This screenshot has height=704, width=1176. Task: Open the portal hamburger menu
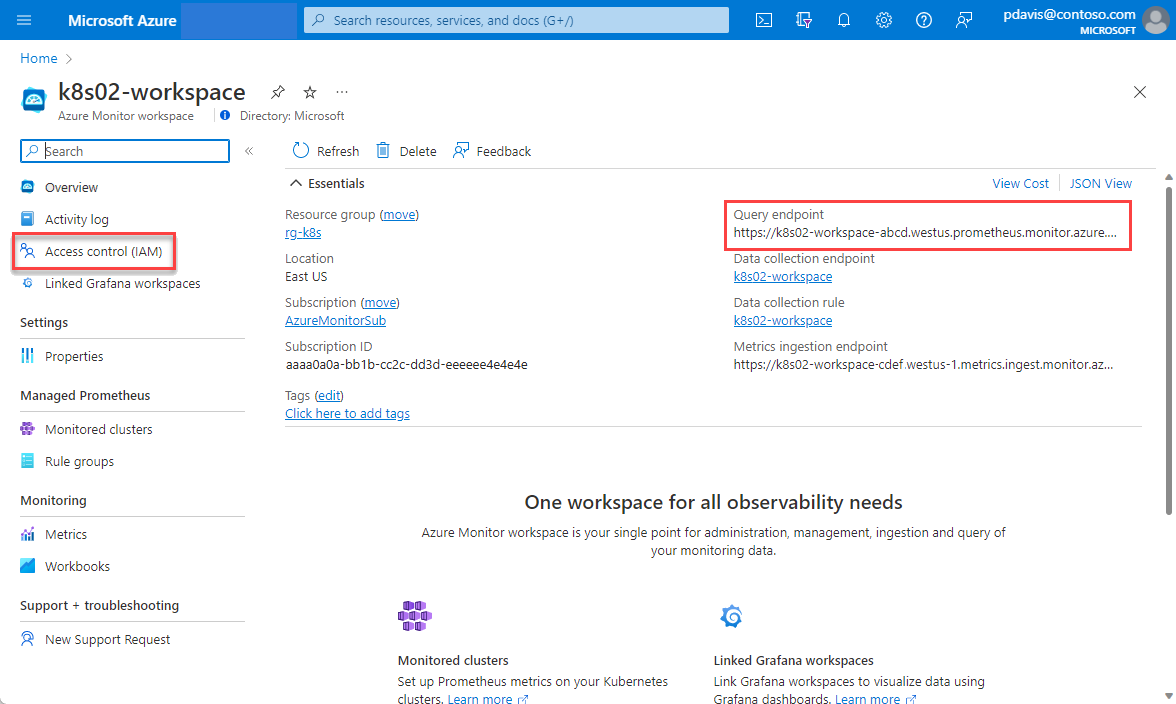(24, 20)
